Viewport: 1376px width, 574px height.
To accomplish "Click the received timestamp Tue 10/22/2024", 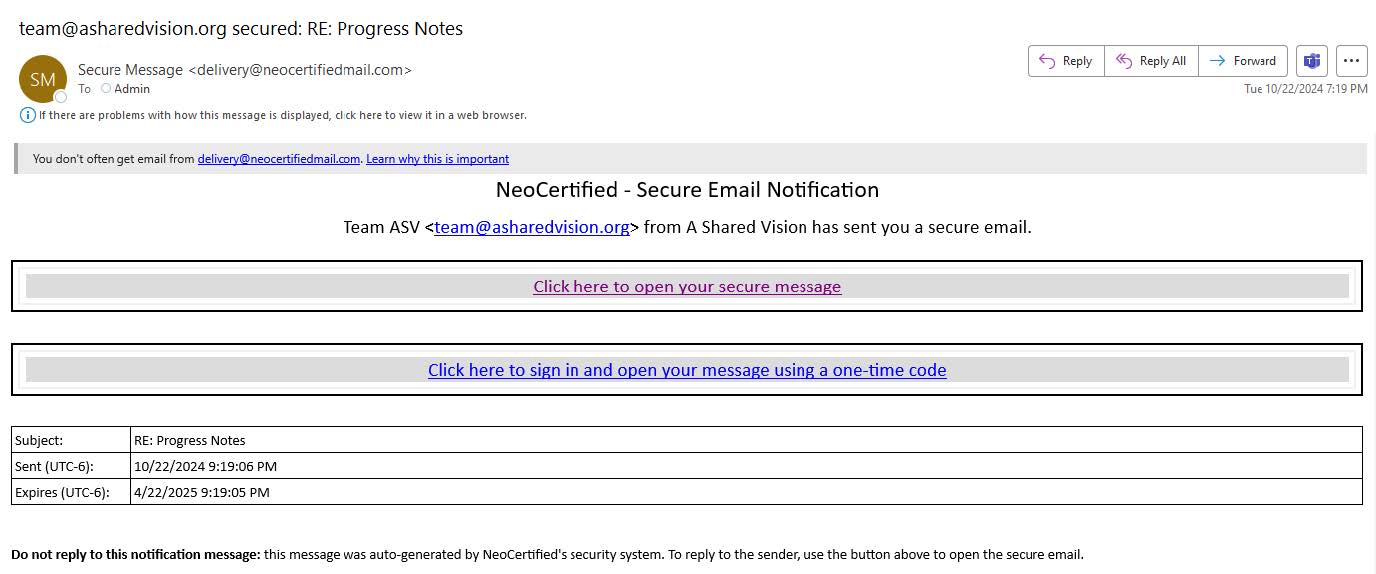I will click(1305, 89).
